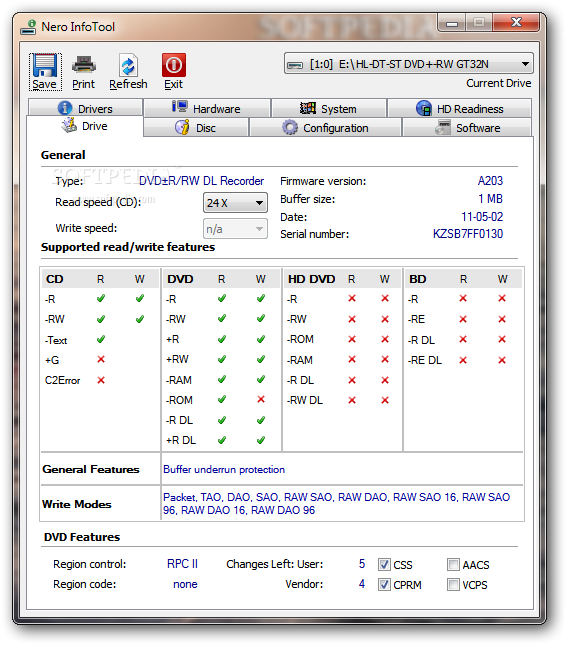This screenshot has height=645, width=567.
Task: Click the red Exit power icon
Action: pos(174,65)
